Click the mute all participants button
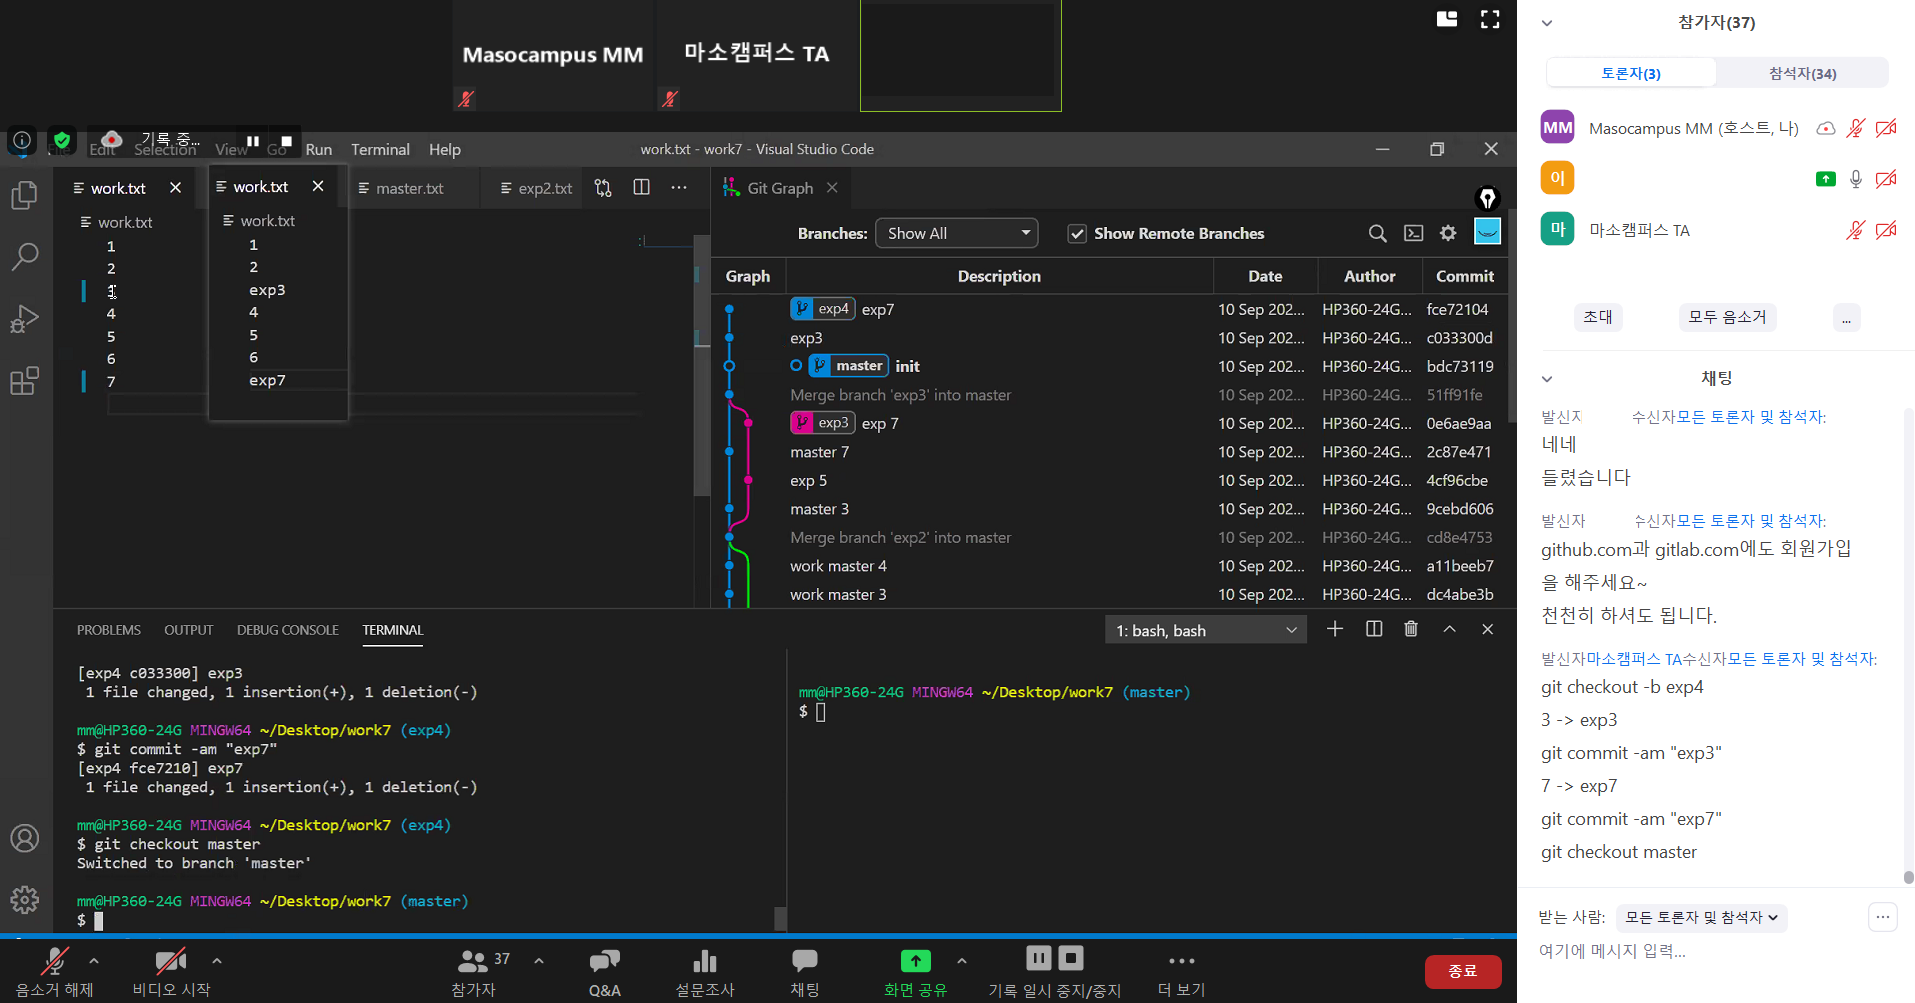The image size is (1915, 1003). pyautogui.click(x=1727, y=317)
